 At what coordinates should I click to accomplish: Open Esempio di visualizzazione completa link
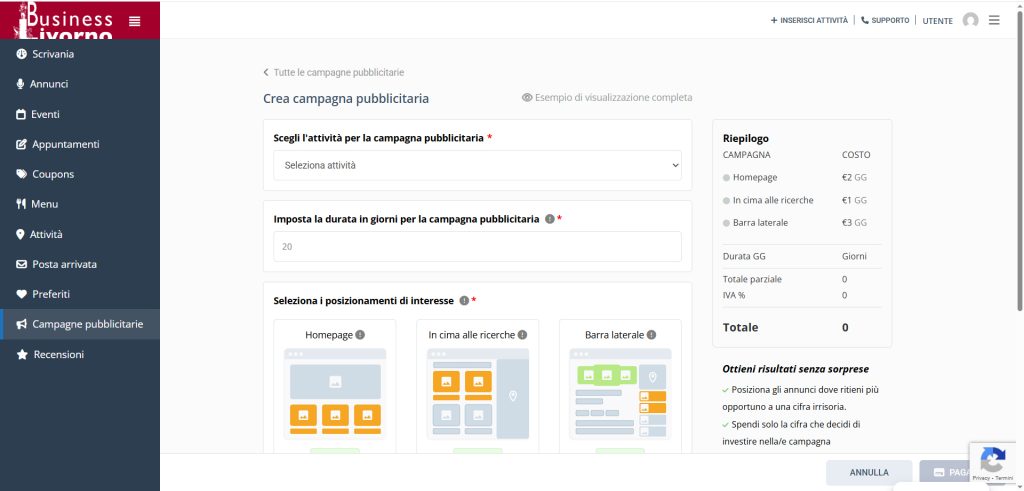(607, 98)
